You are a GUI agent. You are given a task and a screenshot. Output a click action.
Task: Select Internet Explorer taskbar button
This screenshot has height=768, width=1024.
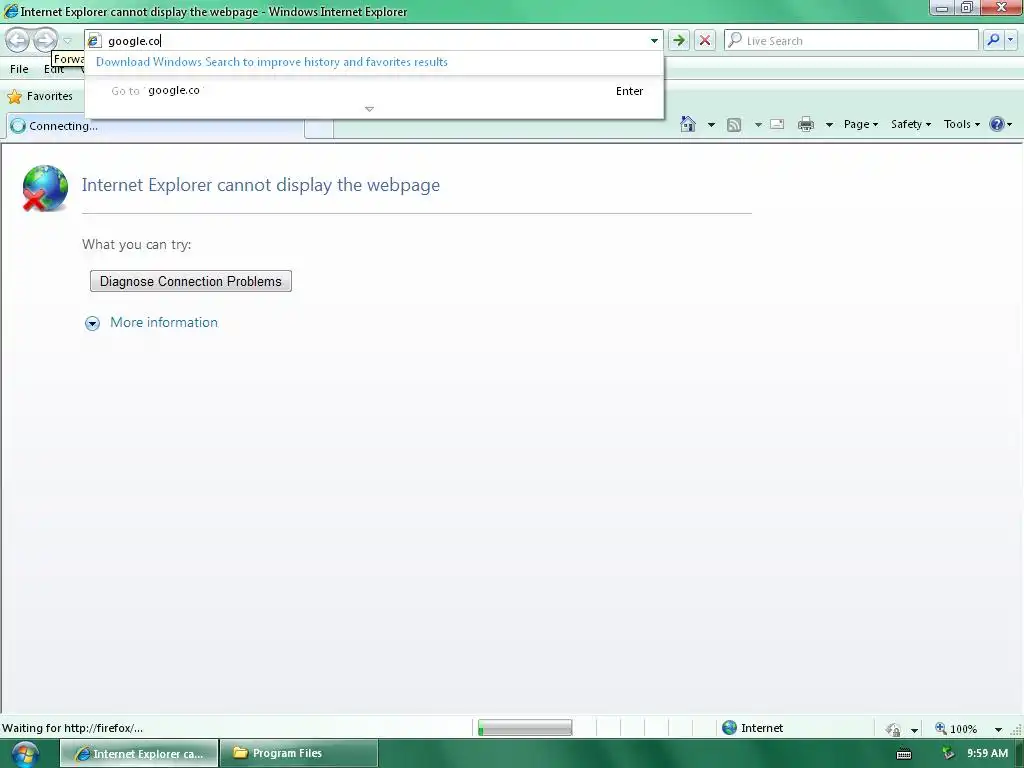[139, 754]
